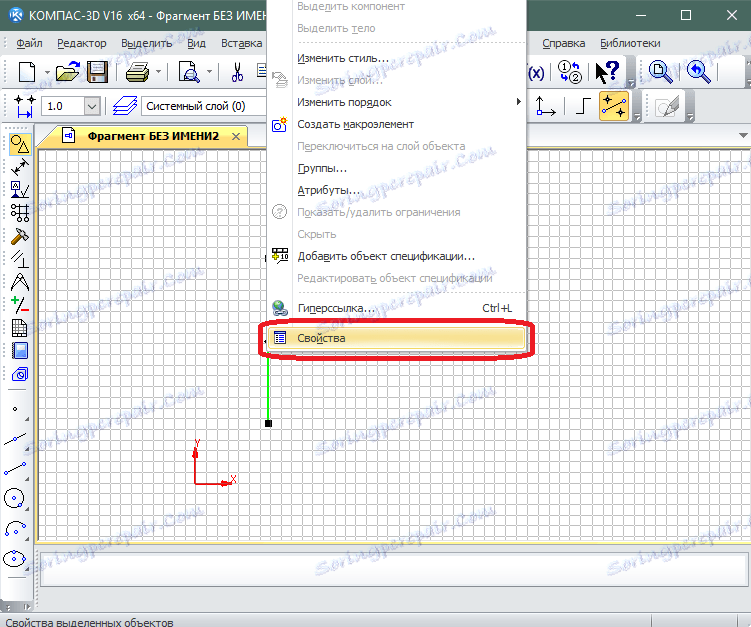
Task: Click the renumbering 1-2 icon
Action: [570, 72]
